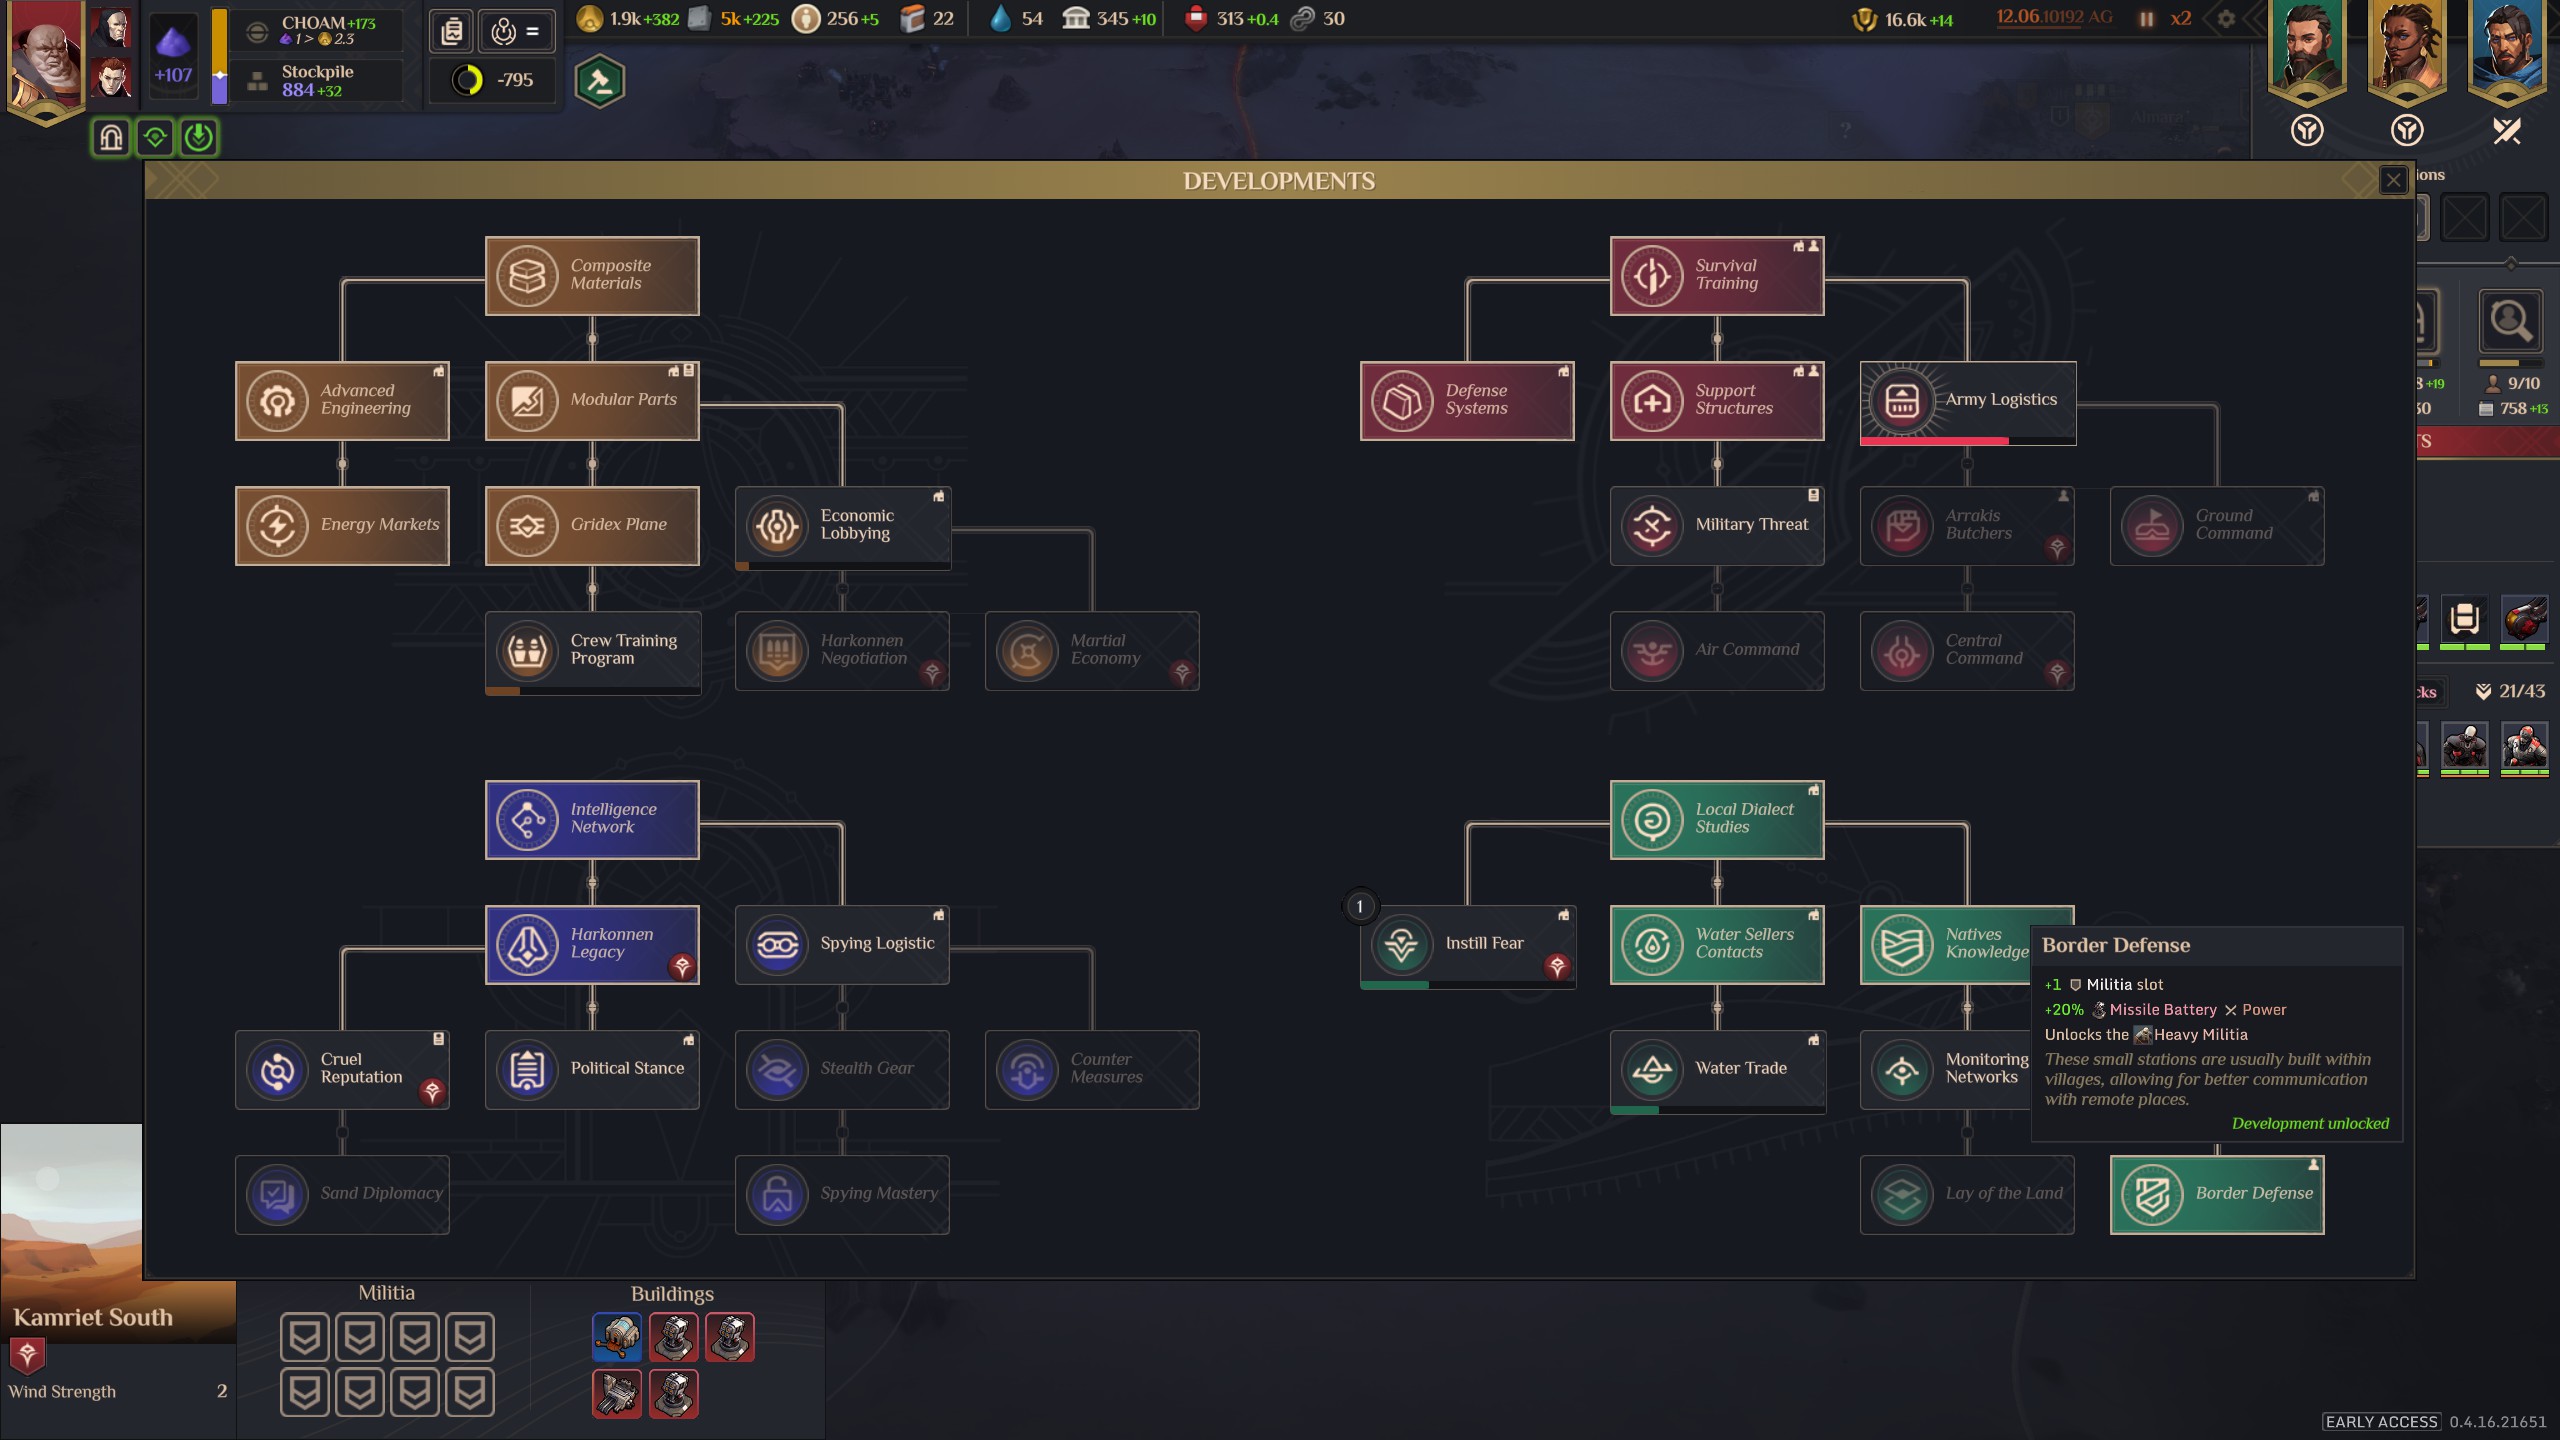Click the solari 1.9k resource counter

[628, 19]
